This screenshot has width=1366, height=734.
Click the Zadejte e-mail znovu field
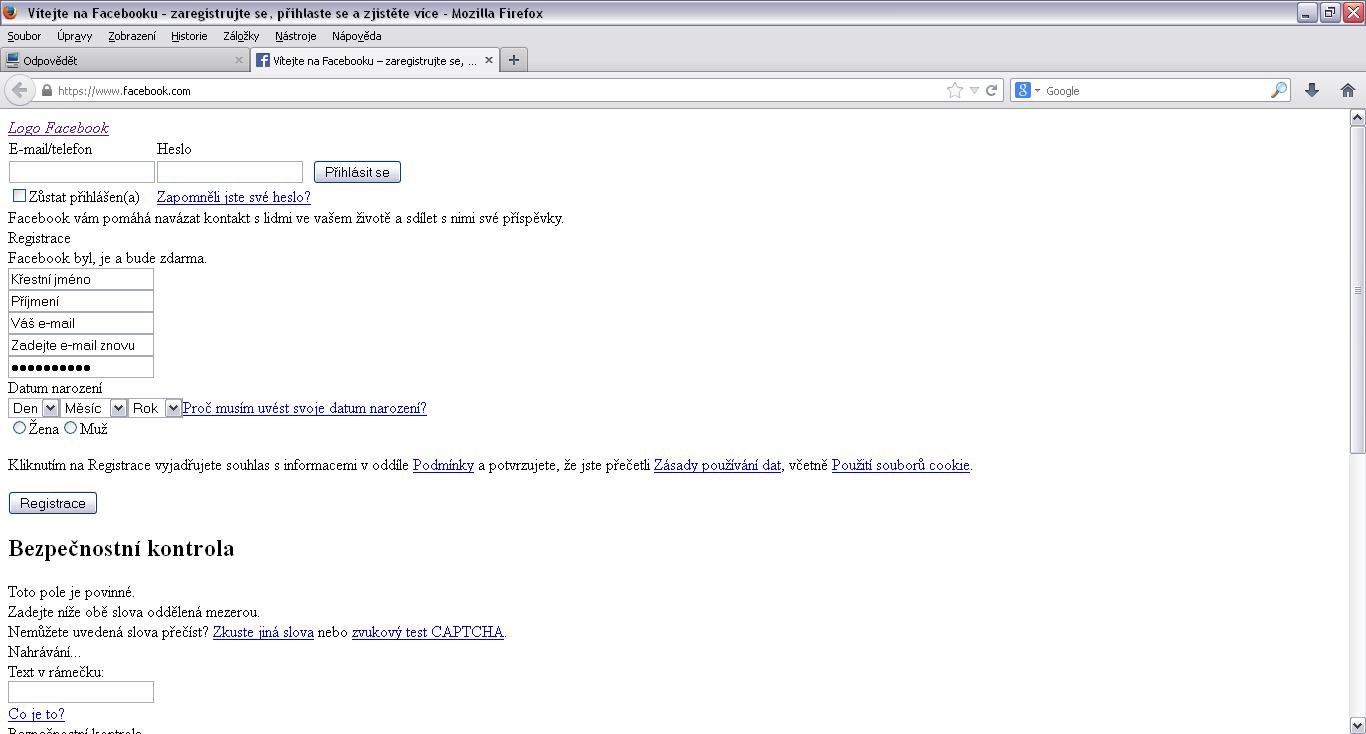tap(81, 345)
